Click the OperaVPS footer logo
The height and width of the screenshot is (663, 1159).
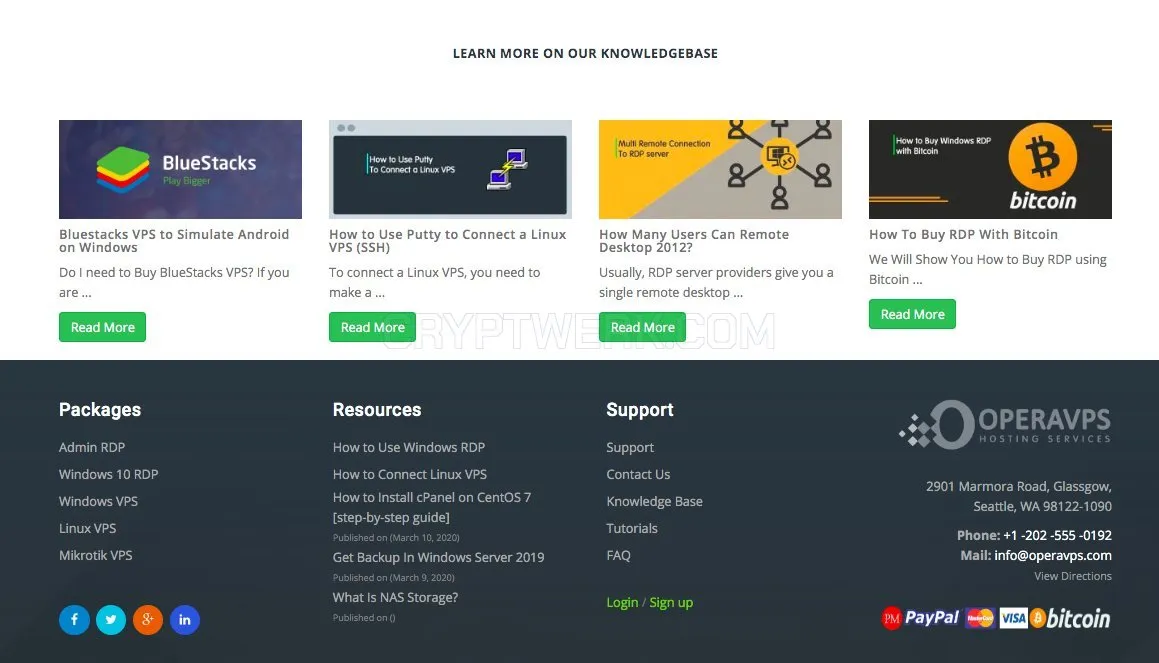[x=1005, y=425]
